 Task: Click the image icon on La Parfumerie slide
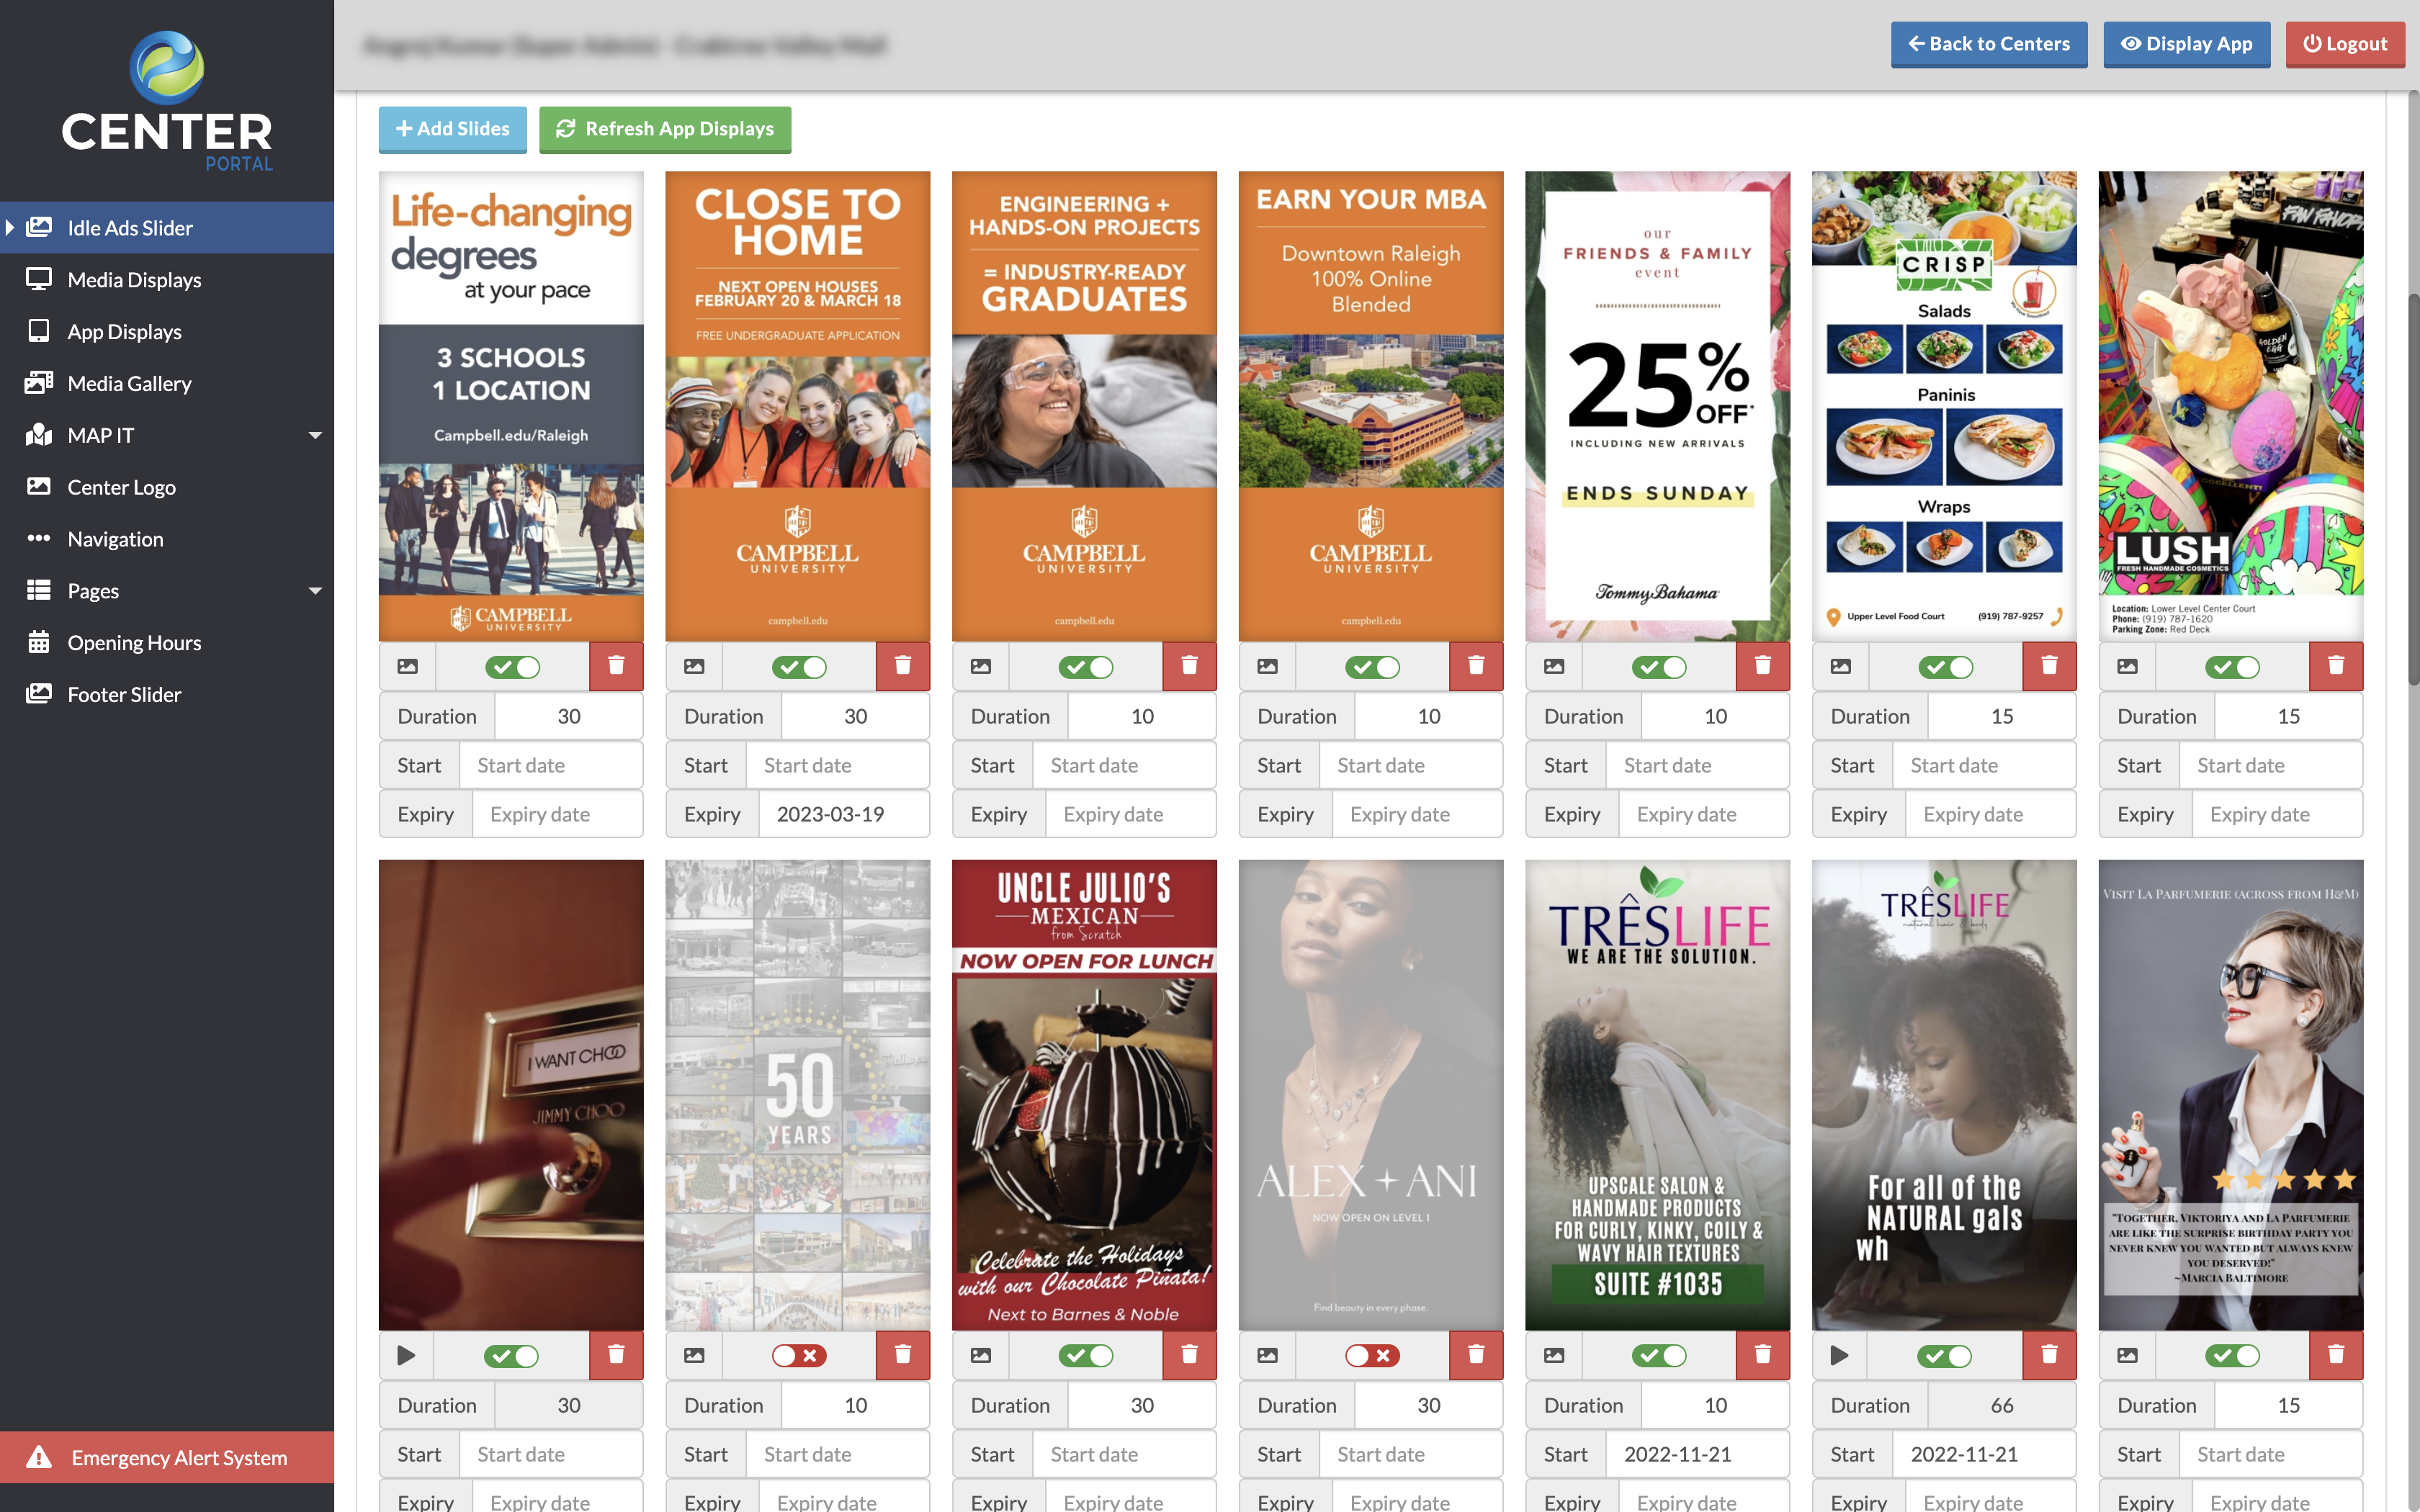click(x=2129, y=1355)
